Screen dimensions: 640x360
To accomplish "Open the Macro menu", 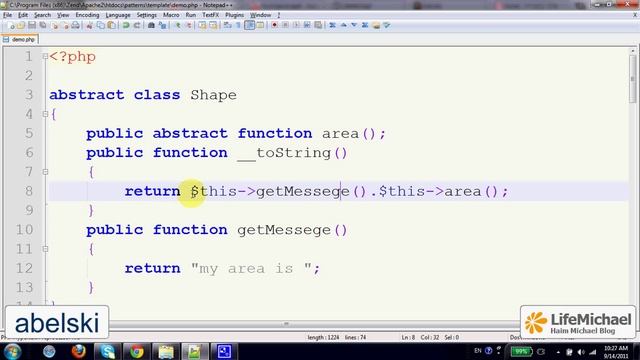I will pos(171,15).
